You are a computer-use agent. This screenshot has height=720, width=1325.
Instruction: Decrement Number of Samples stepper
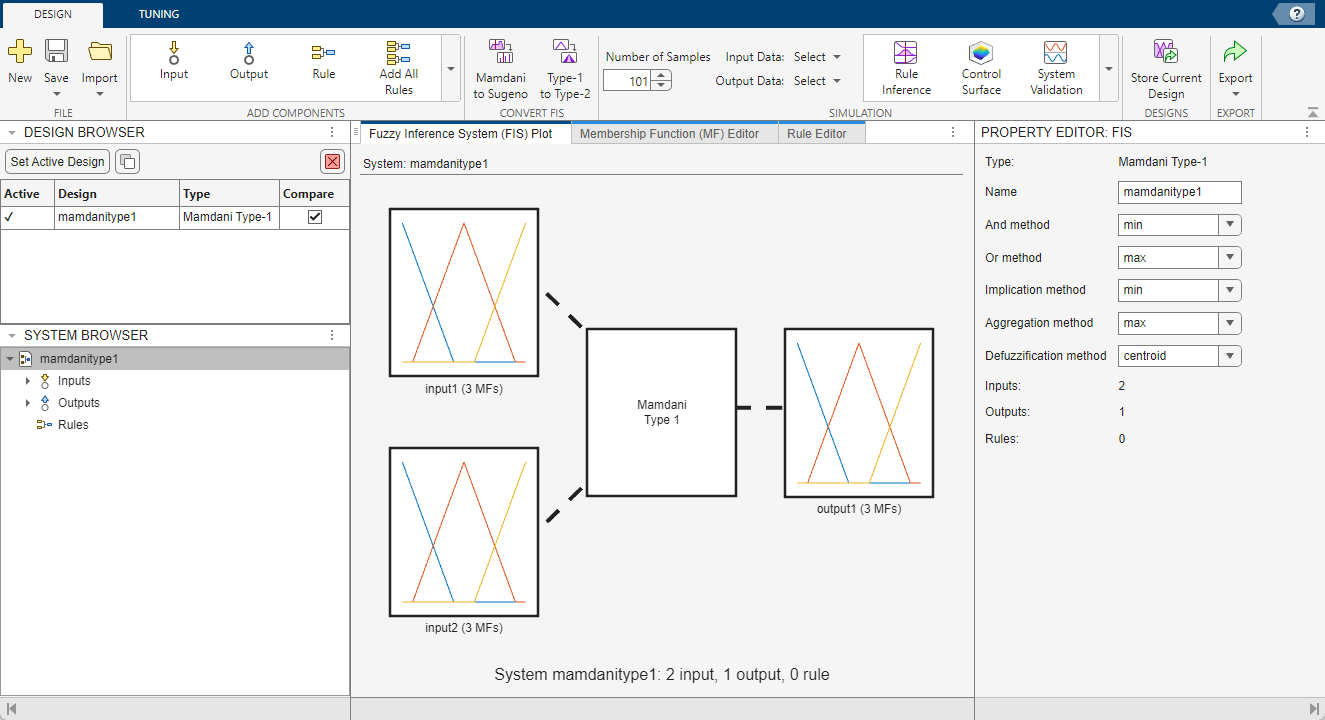pyautogui.click(x=661, y=87)
